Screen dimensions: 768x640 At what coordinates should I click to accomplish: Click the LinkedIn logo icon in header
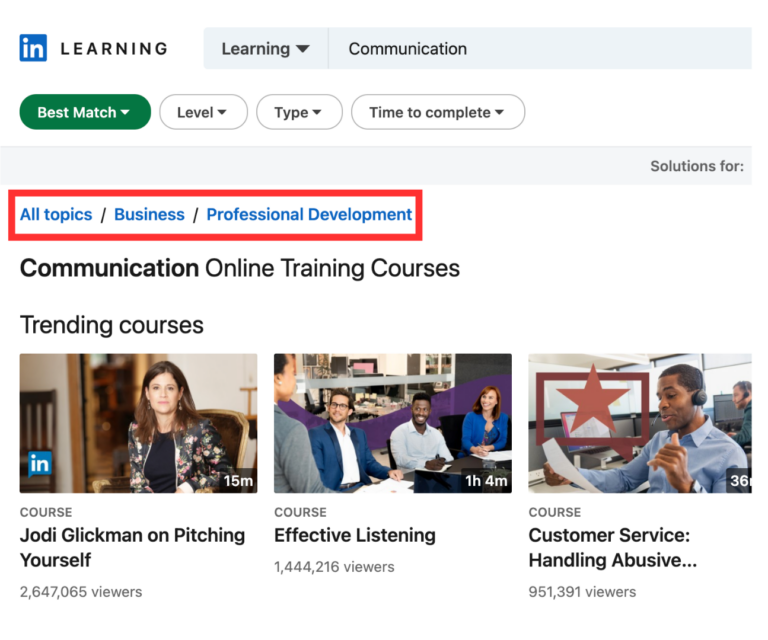click(33, 48)
